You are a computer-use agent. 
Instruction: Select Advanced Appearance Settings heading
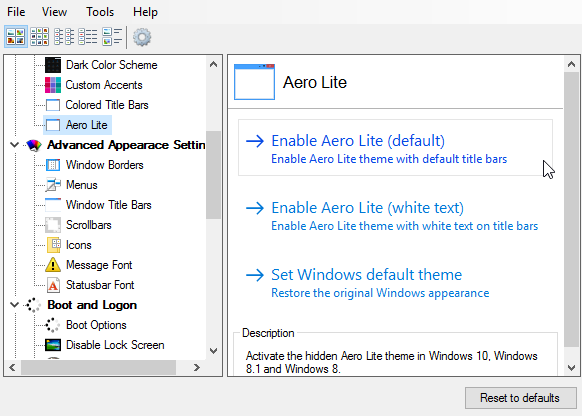[126, 145]
